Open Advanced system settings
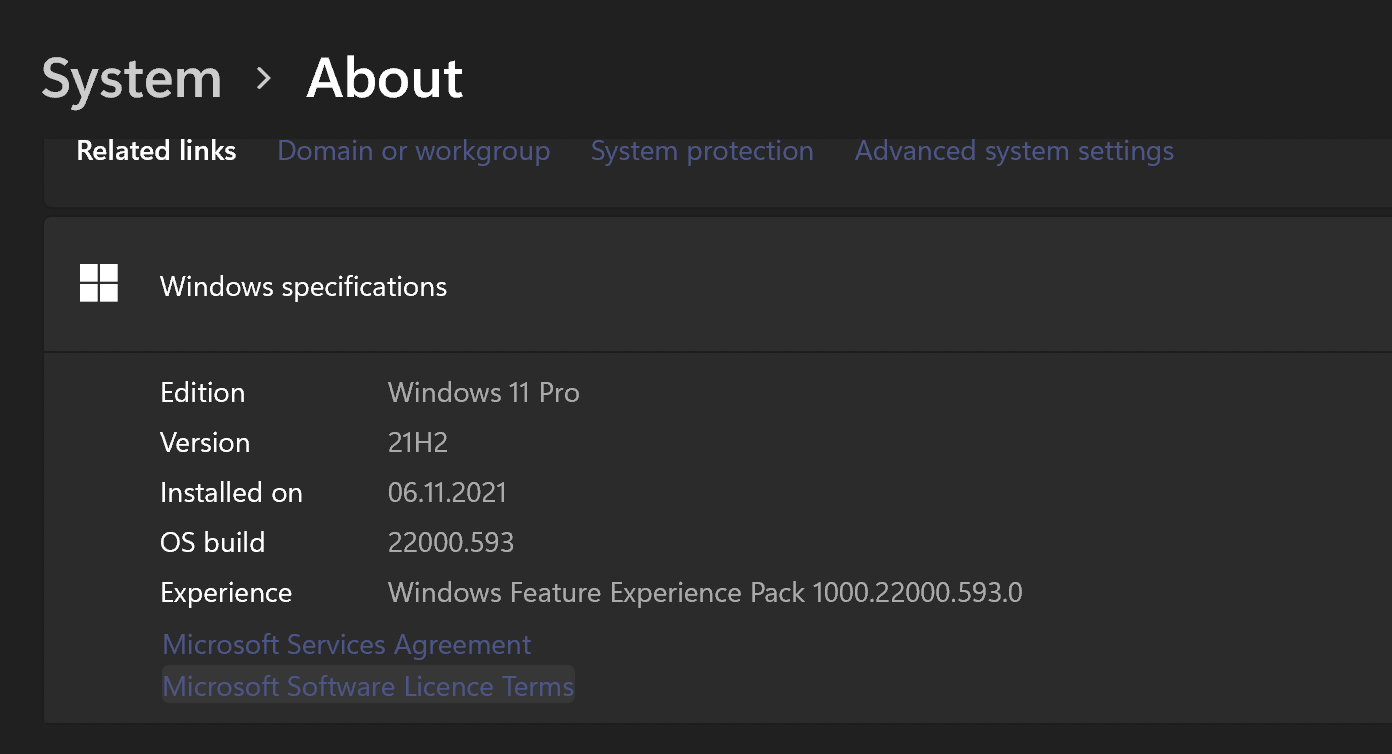This screenshot has height=754, width=1392. [x=1013, y=151]
